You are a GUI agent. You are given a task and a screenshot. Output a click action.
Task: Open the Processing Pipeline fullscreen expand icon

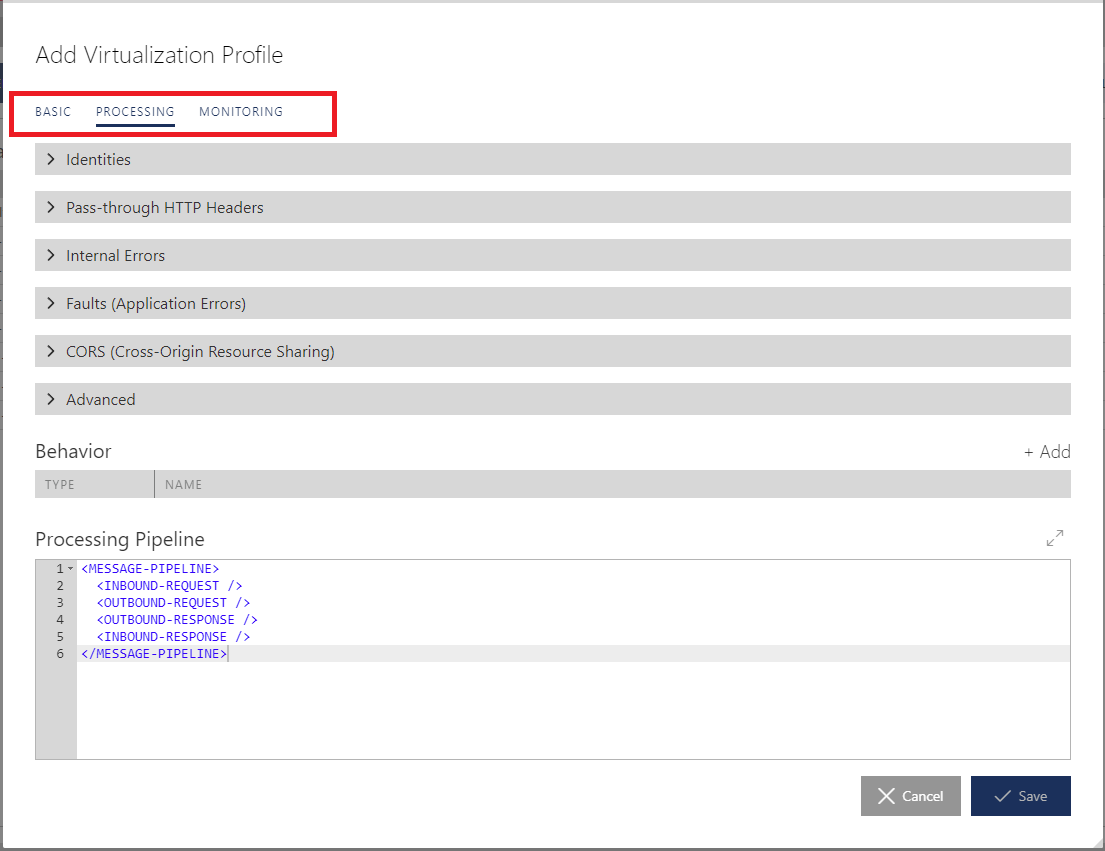pyautogui.click(x=1054, y=538)
